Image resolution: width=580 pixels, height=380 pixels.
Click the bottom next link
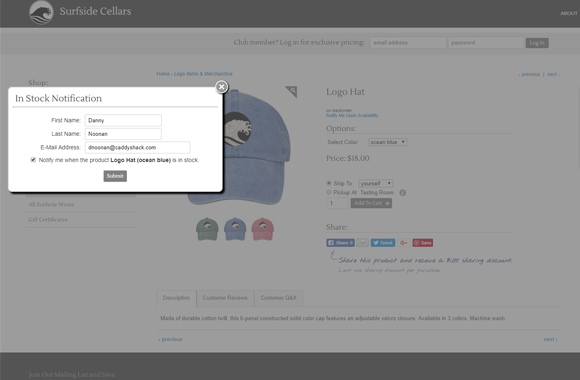point(550,339)
